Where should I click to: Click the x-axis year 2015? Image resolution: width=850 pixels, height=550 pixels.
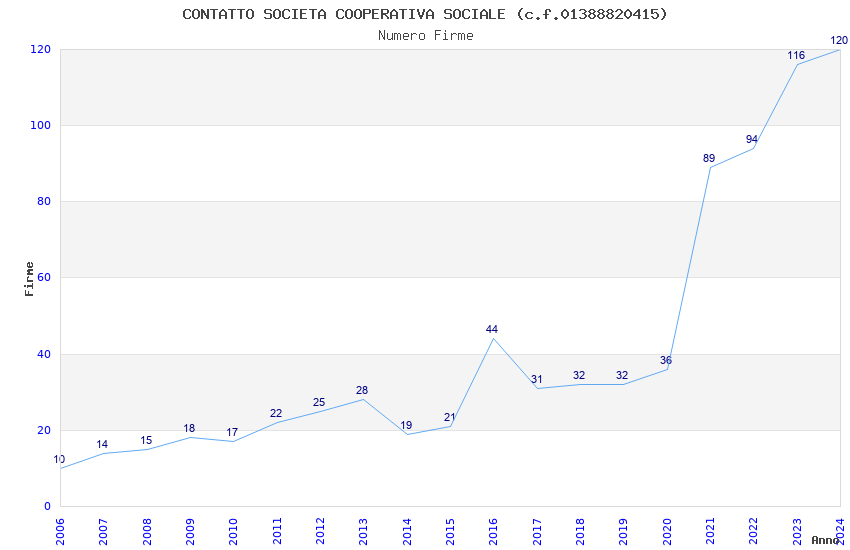[x=450, y=531]
